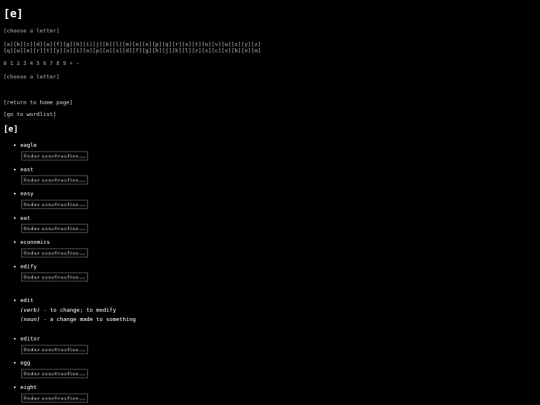Click [choose a letter] above the alphabet rows

(x=31, y=31)
